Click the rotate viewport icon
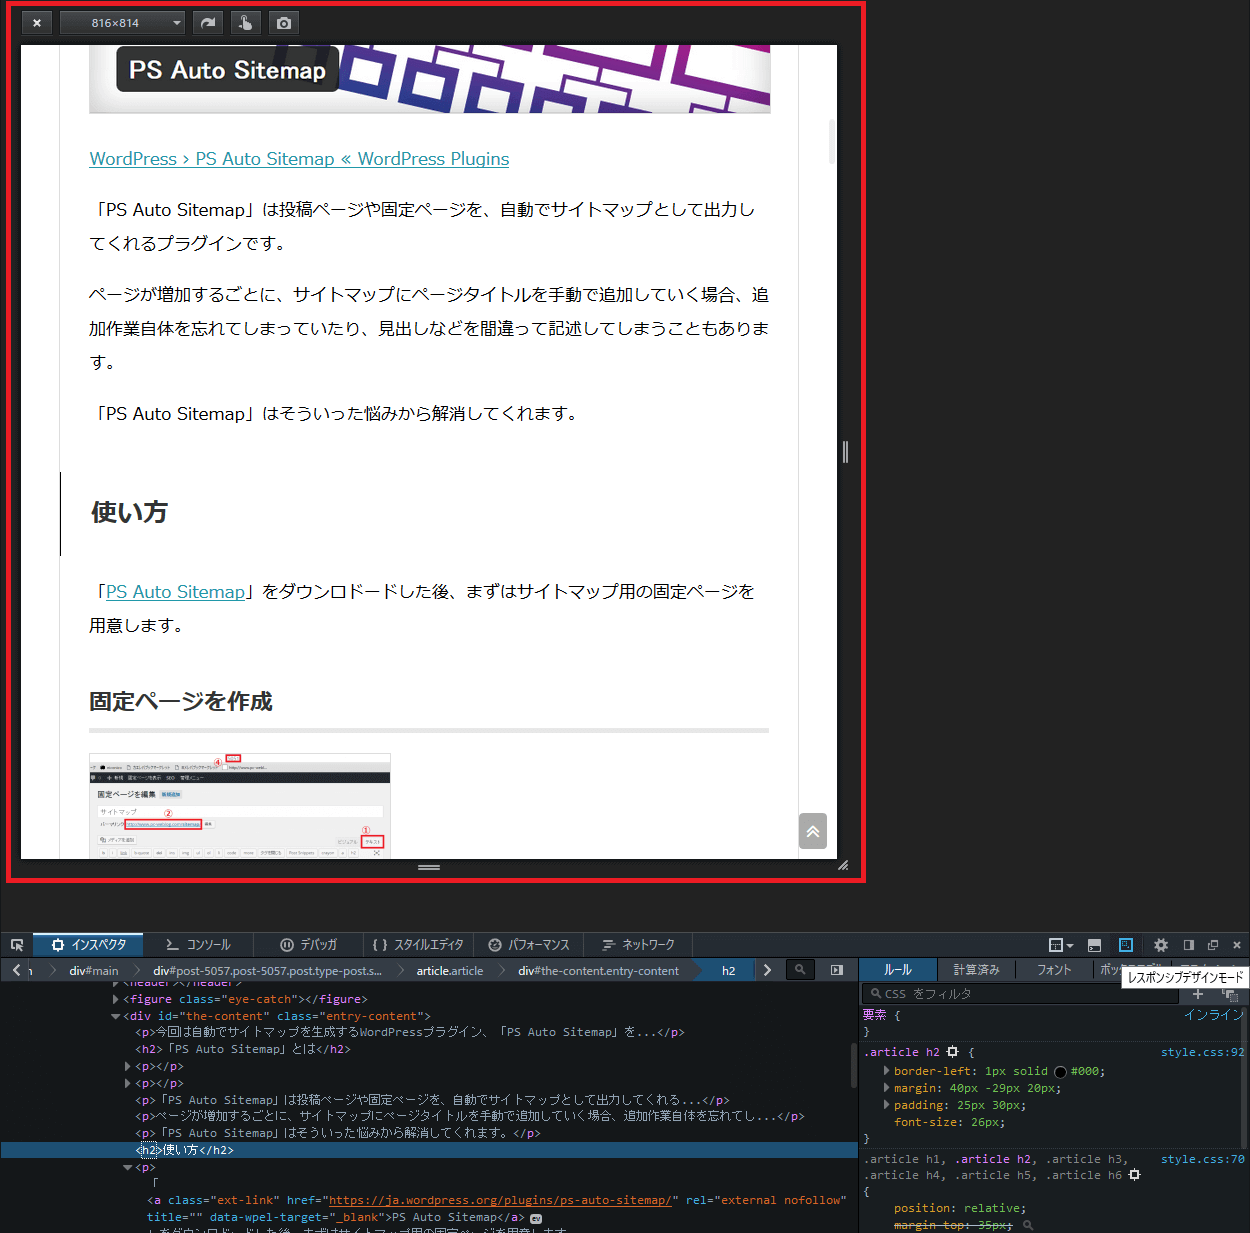Viewport: 1250px width, 1233px height. (208, 23)
